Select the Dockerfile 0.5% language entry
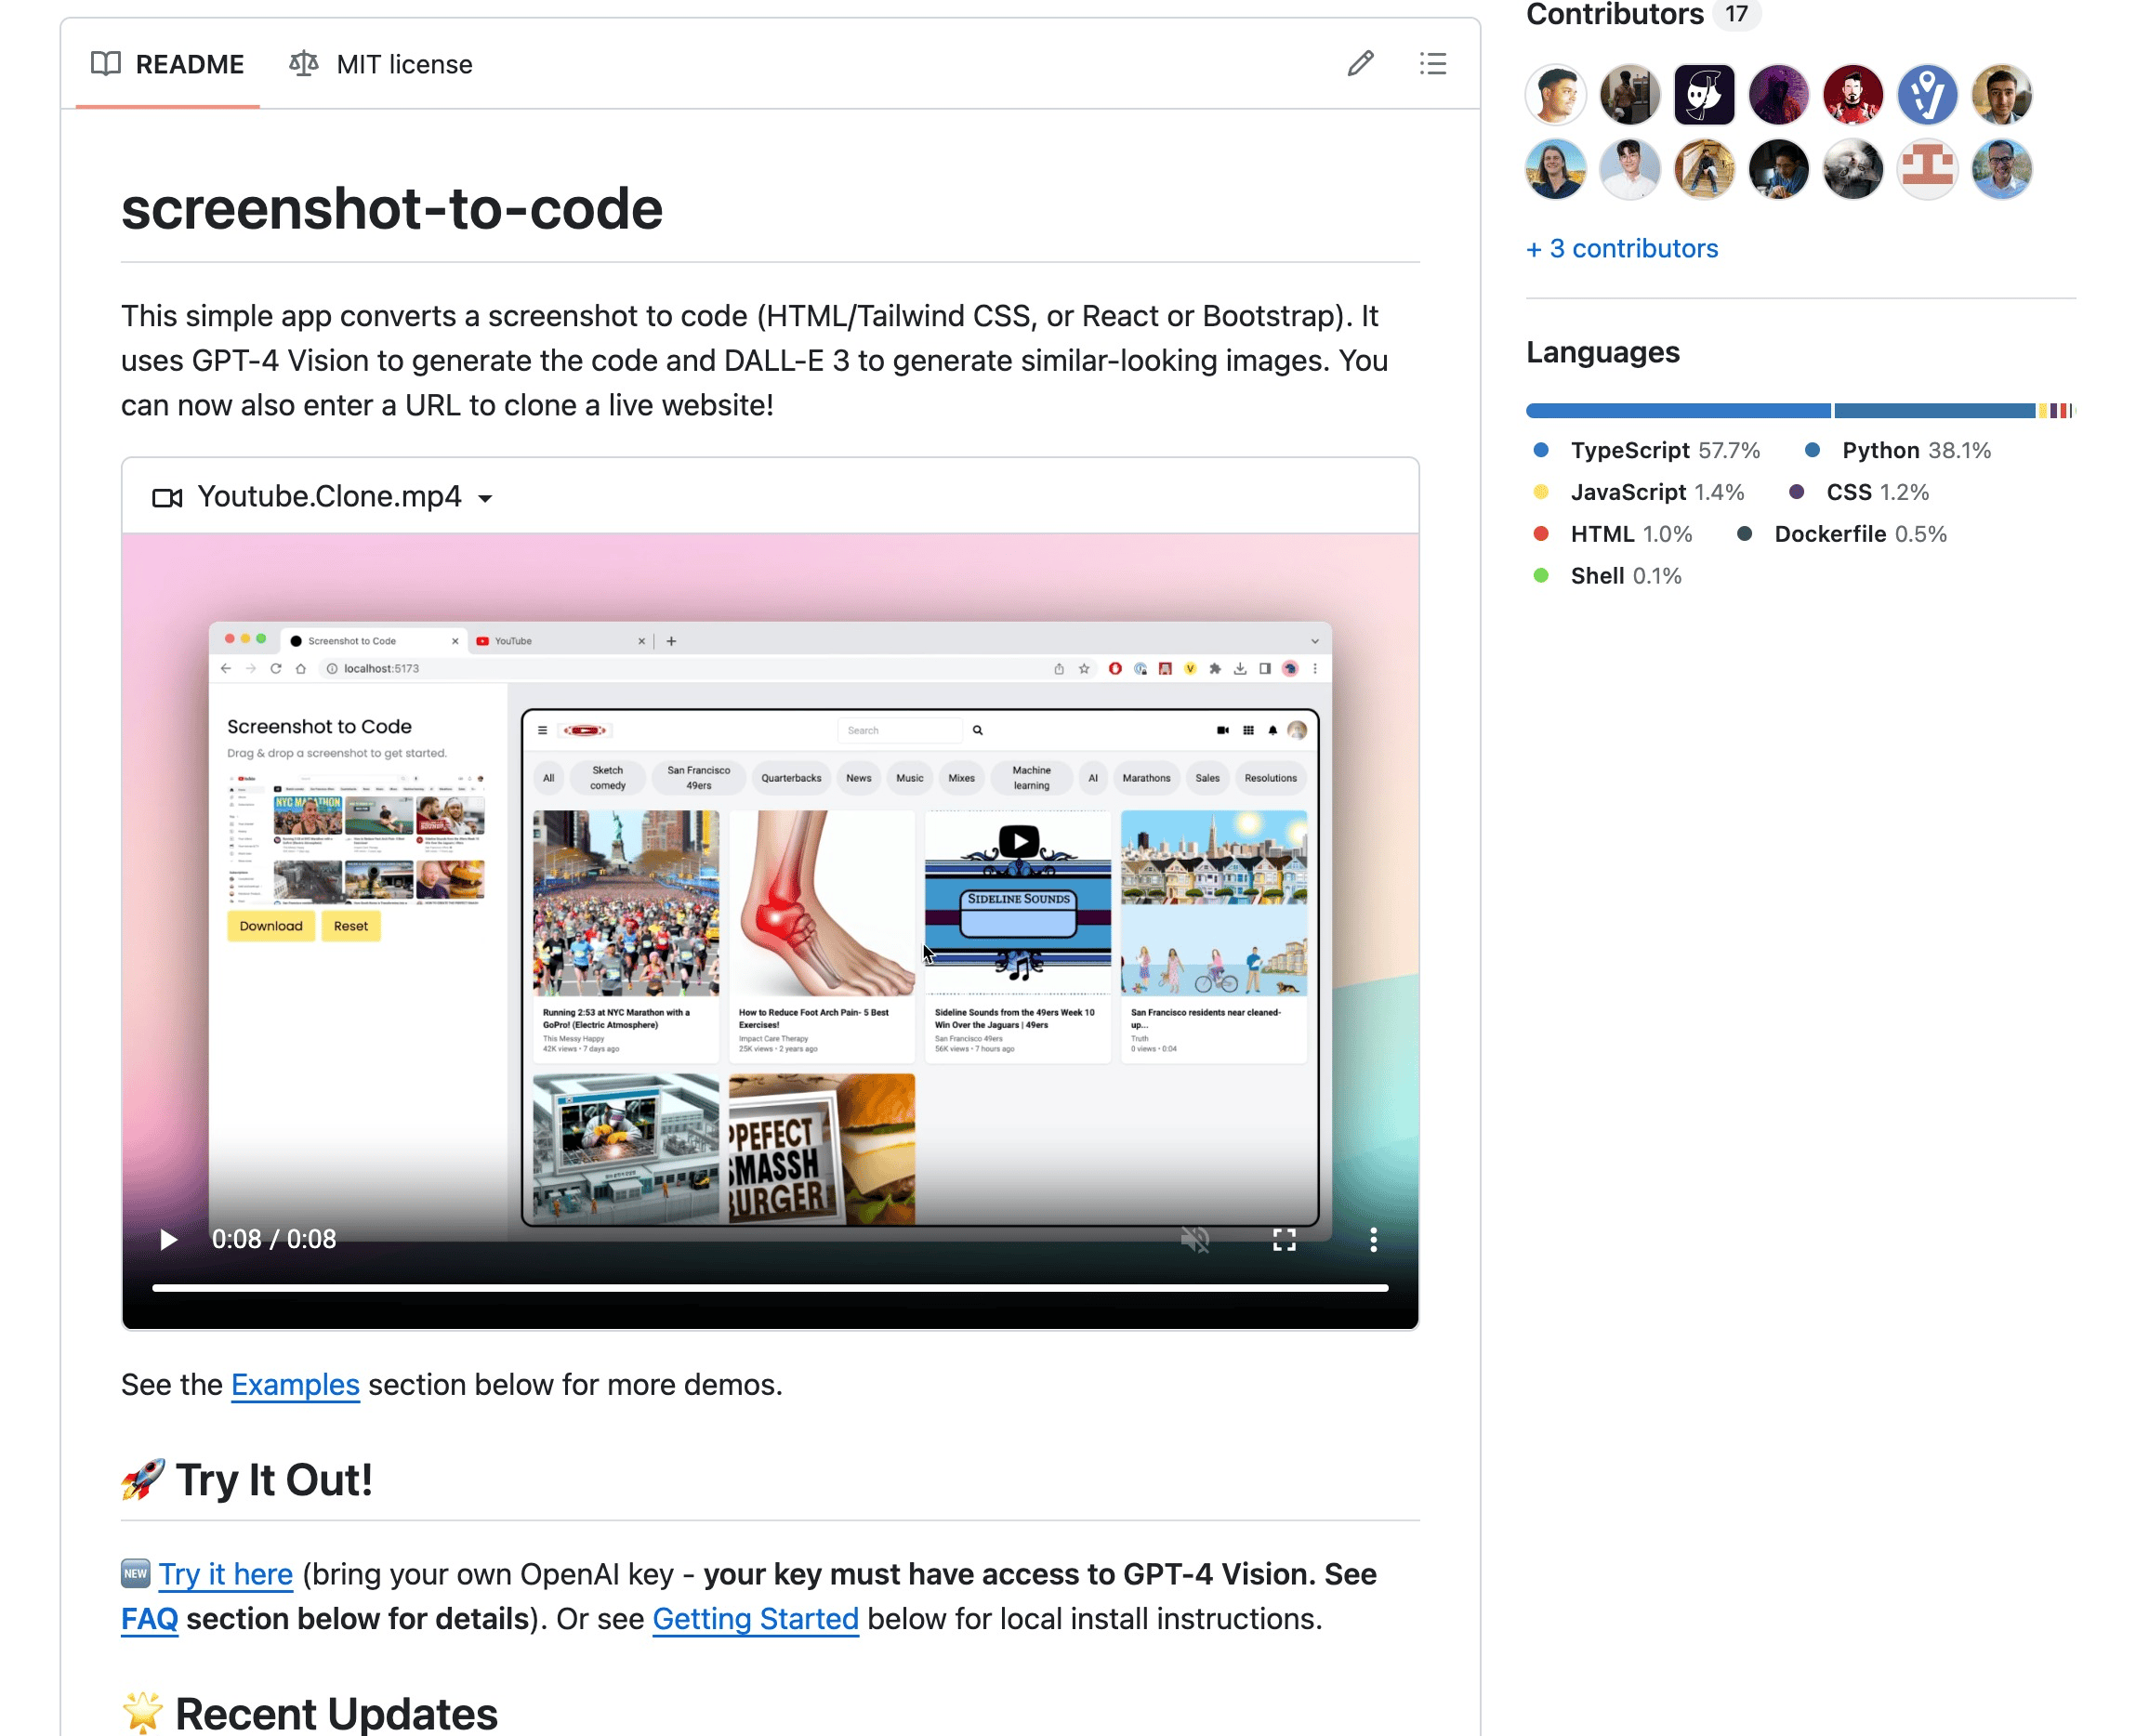The height and width of the screenshot is (1736, 2136). 1842,534
